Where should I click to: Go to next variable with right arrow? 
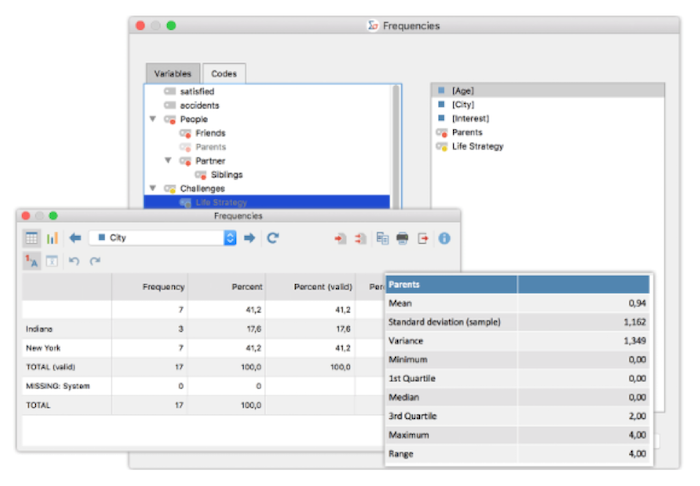point(250,239)
